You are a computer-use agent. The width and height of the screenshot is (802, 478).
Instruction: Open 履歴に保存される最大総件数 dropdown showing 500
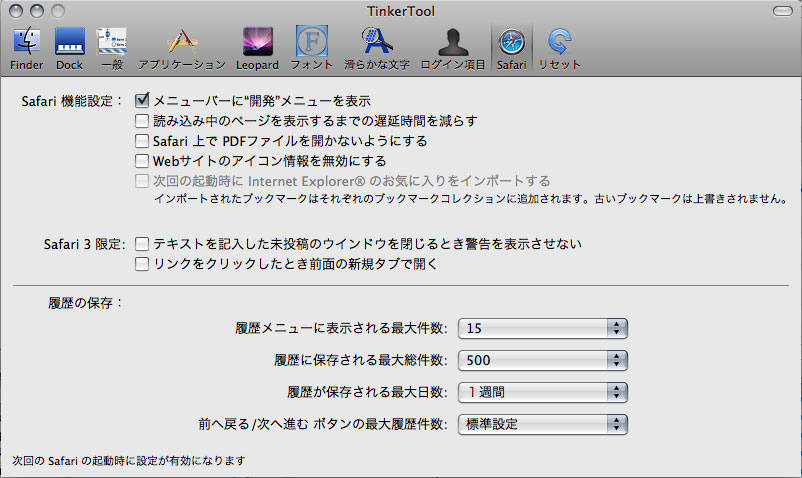tap(543, 360)
